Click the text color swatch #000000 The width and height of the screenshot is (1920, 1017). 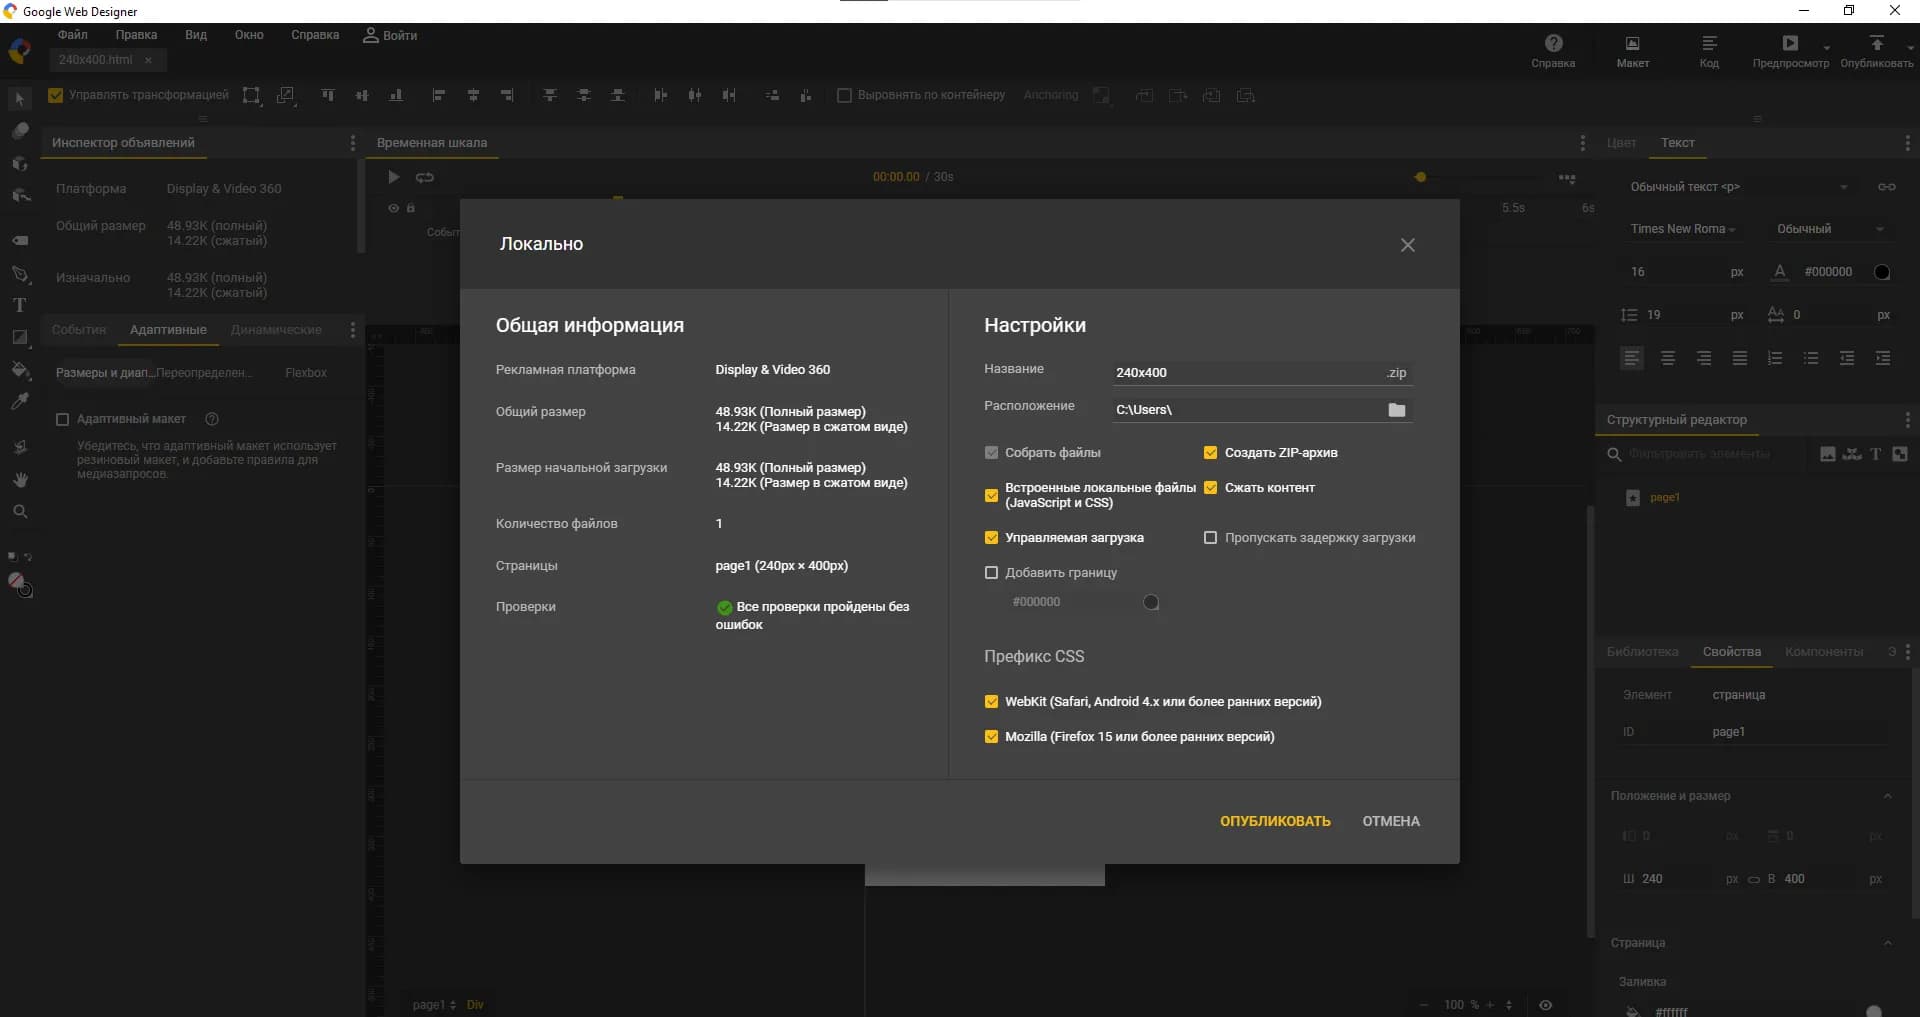(1881, 272)
